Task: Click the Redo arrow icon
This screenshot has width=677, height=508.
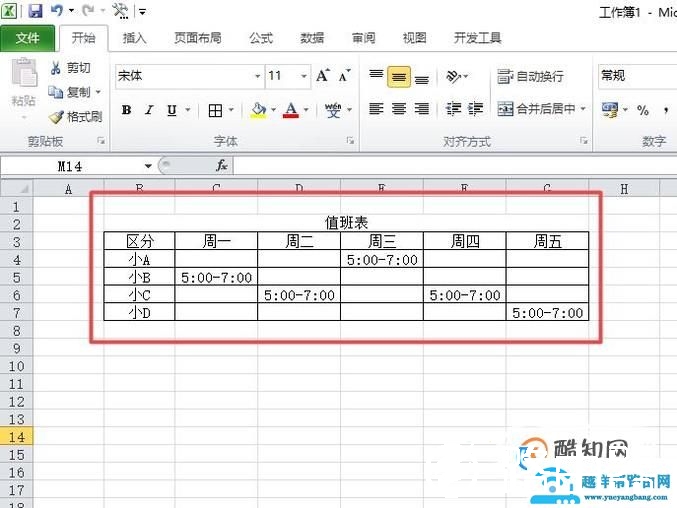Action: click(88, 10)
